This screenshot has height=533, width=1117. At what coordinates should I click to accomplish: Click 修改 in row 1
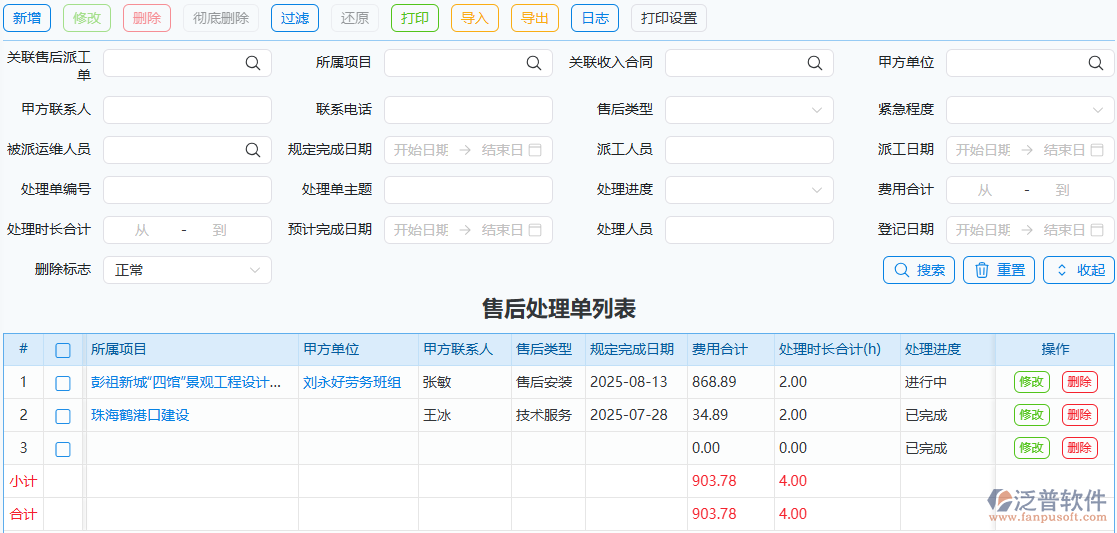(x=1032, y=382)
